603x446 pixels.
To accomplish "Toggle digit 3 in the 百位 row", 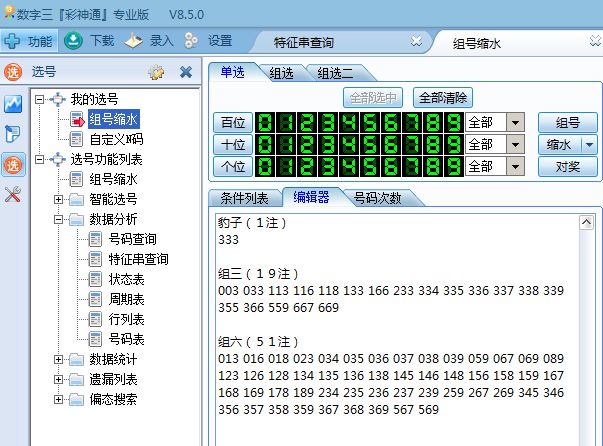I will pos(328,123).
